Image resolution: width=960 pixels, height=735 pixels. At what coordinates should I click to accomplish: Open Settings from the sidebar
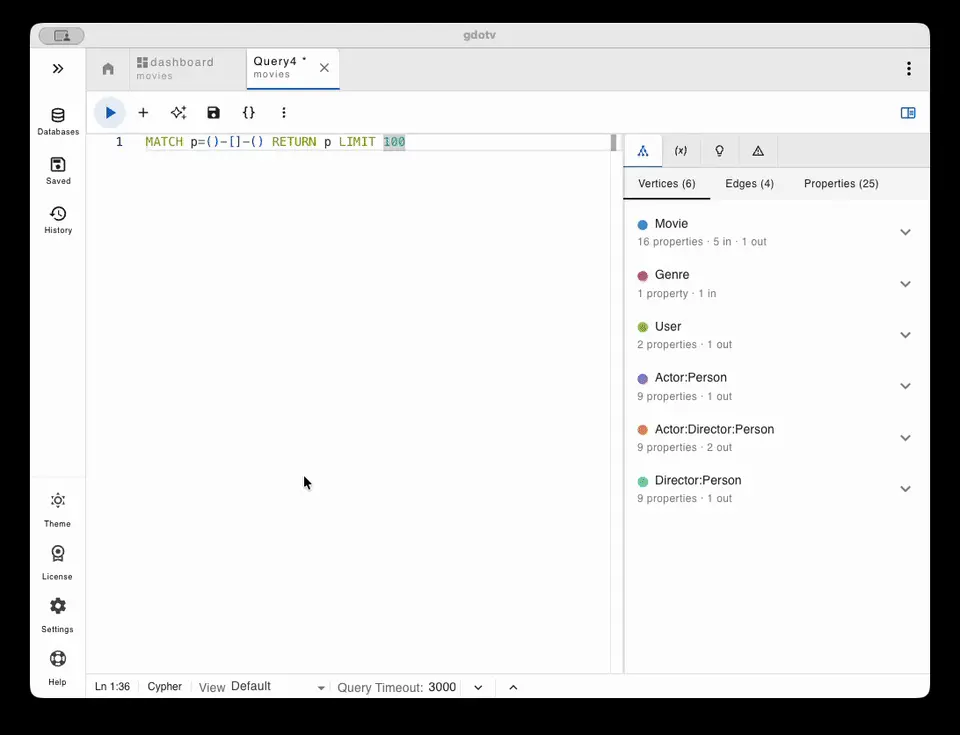[58, 613]
